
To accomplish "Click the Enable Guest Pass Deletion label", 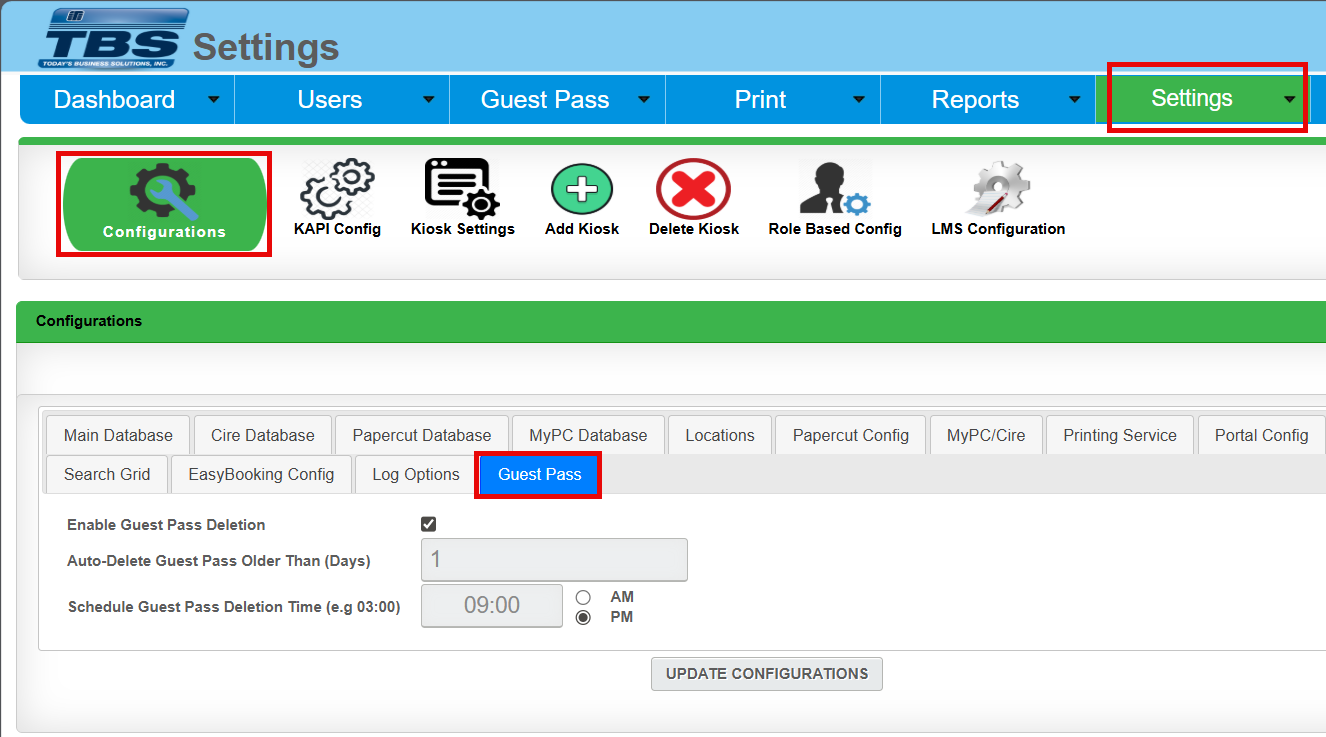I will point(166,524).
